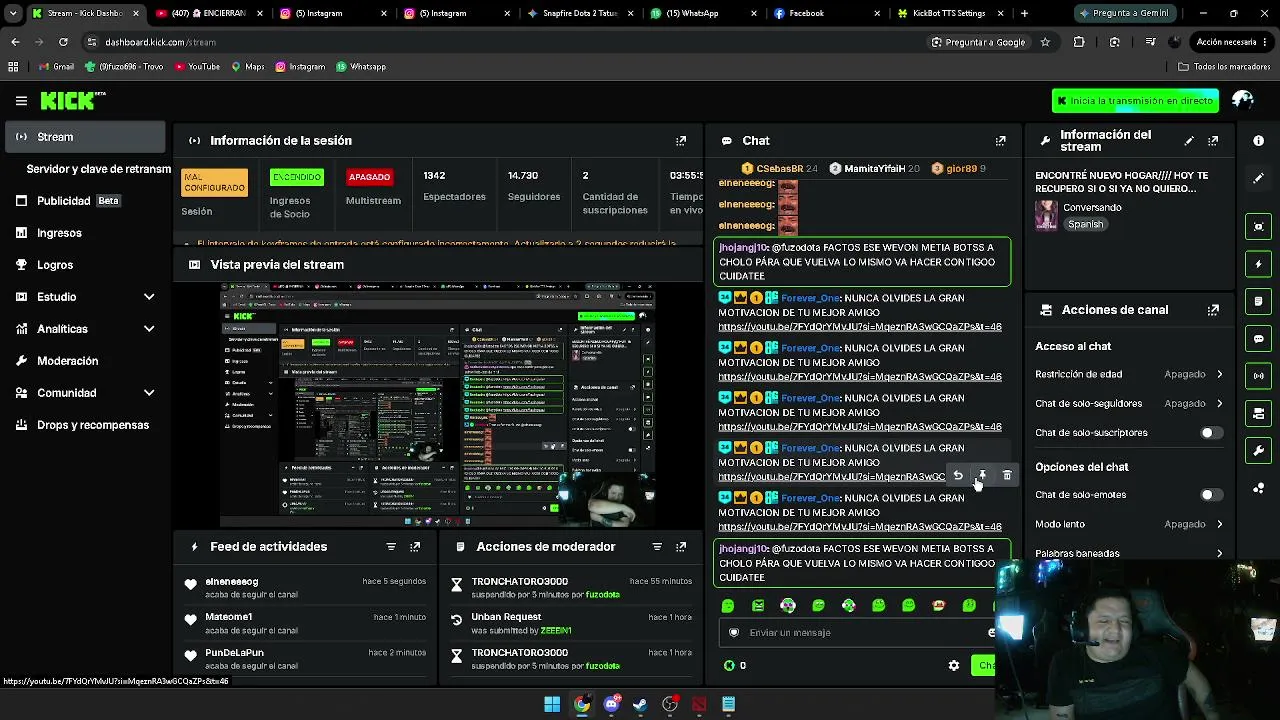Open chat settings gear
The image size is (1280, 720).
click(x=954, y=665)
